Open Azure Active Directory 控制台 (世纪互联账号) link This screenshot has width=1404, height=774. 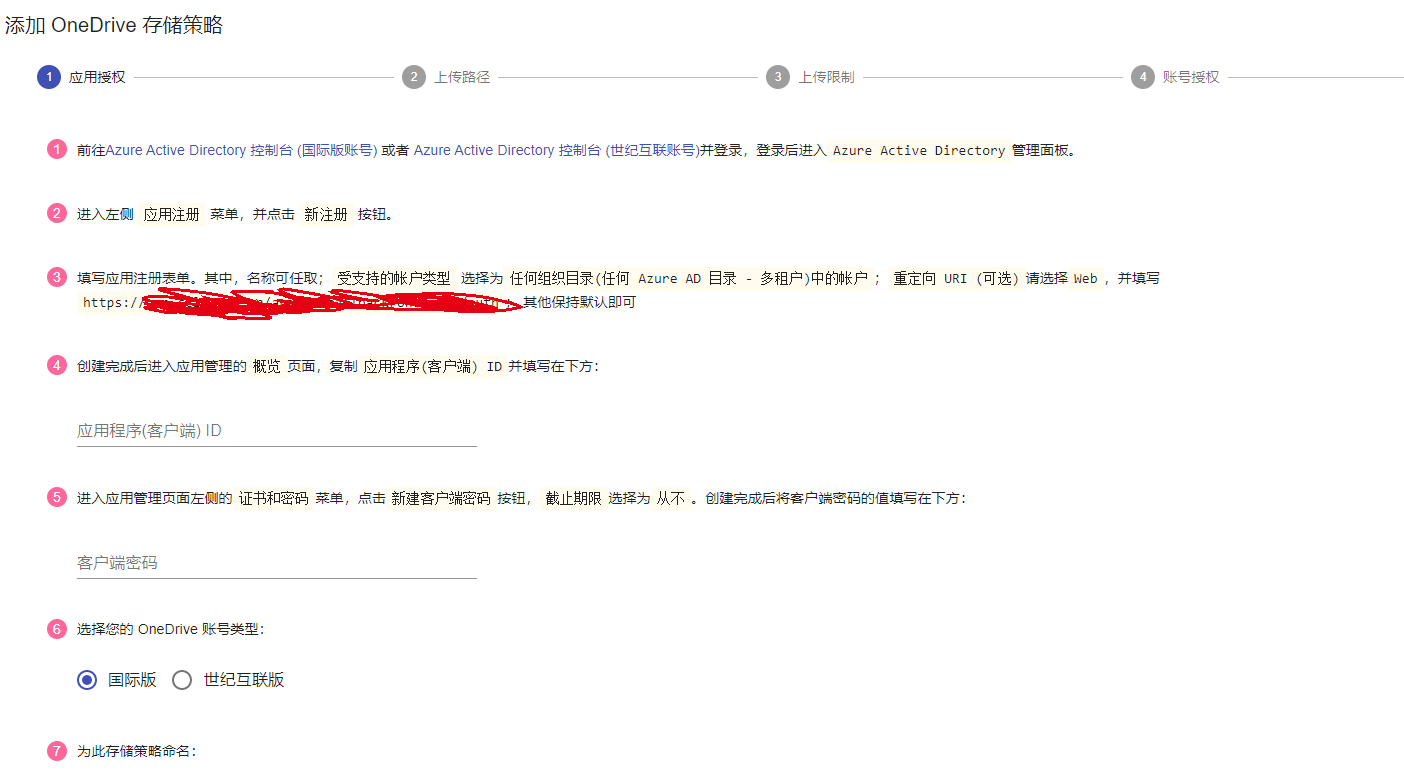pyautogui.click(x=556, y=150)
